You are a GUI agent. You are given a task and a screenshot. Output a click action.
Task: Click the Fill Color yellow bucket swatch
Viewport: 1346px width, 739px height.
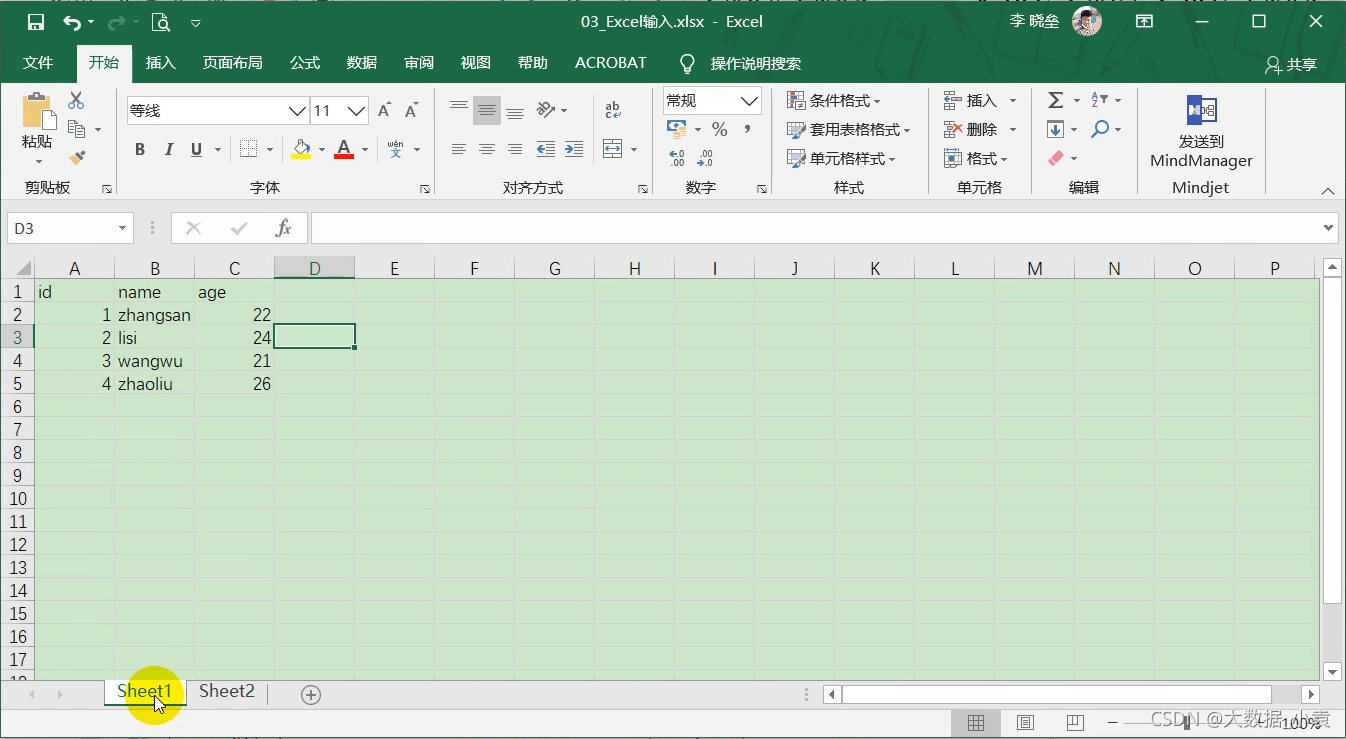[x=301, y=149]
